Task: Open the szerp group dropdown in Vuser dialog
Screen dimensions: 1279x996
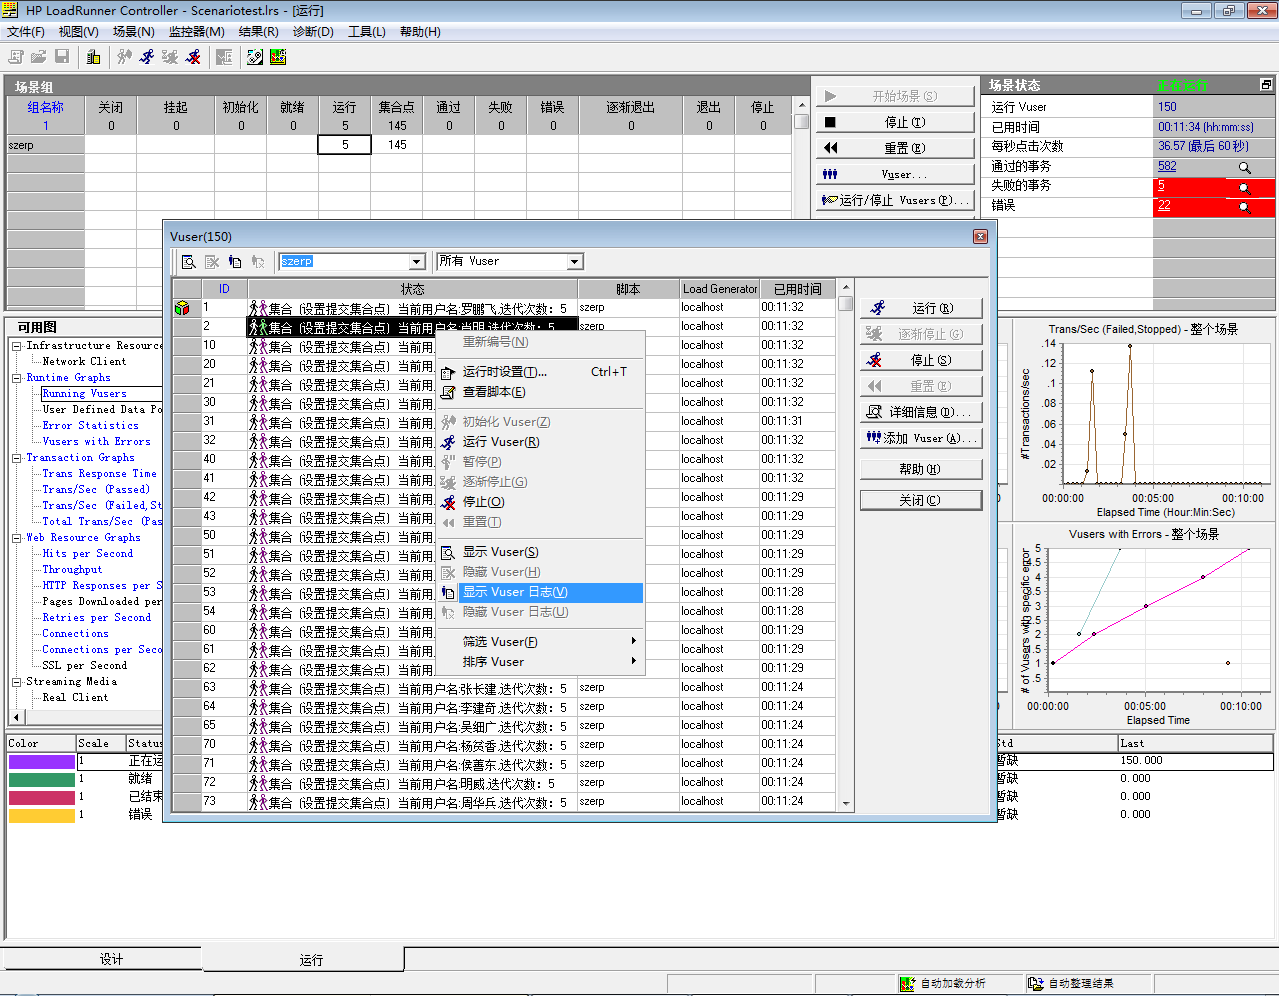Action: point(418,262)
